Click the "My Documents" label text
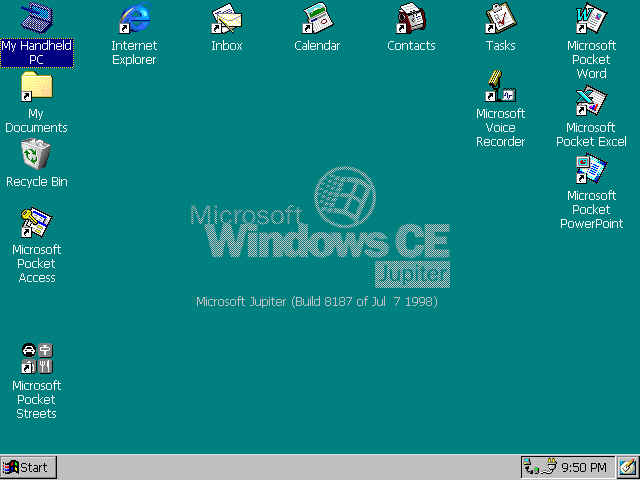This screenshot has width=640, height=480. [x=36, y=121]
